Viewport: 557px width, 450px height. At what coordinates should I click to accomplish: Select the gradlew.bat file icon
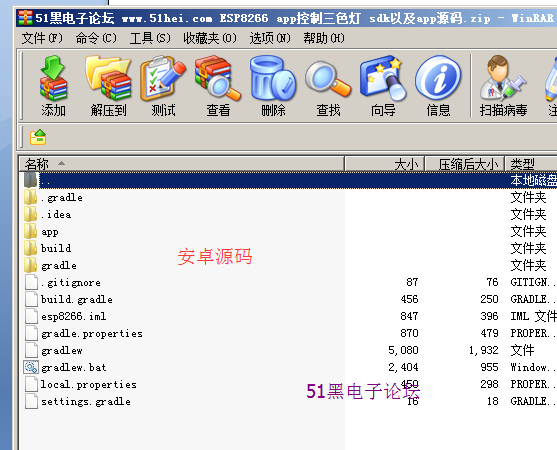[31, 367]
